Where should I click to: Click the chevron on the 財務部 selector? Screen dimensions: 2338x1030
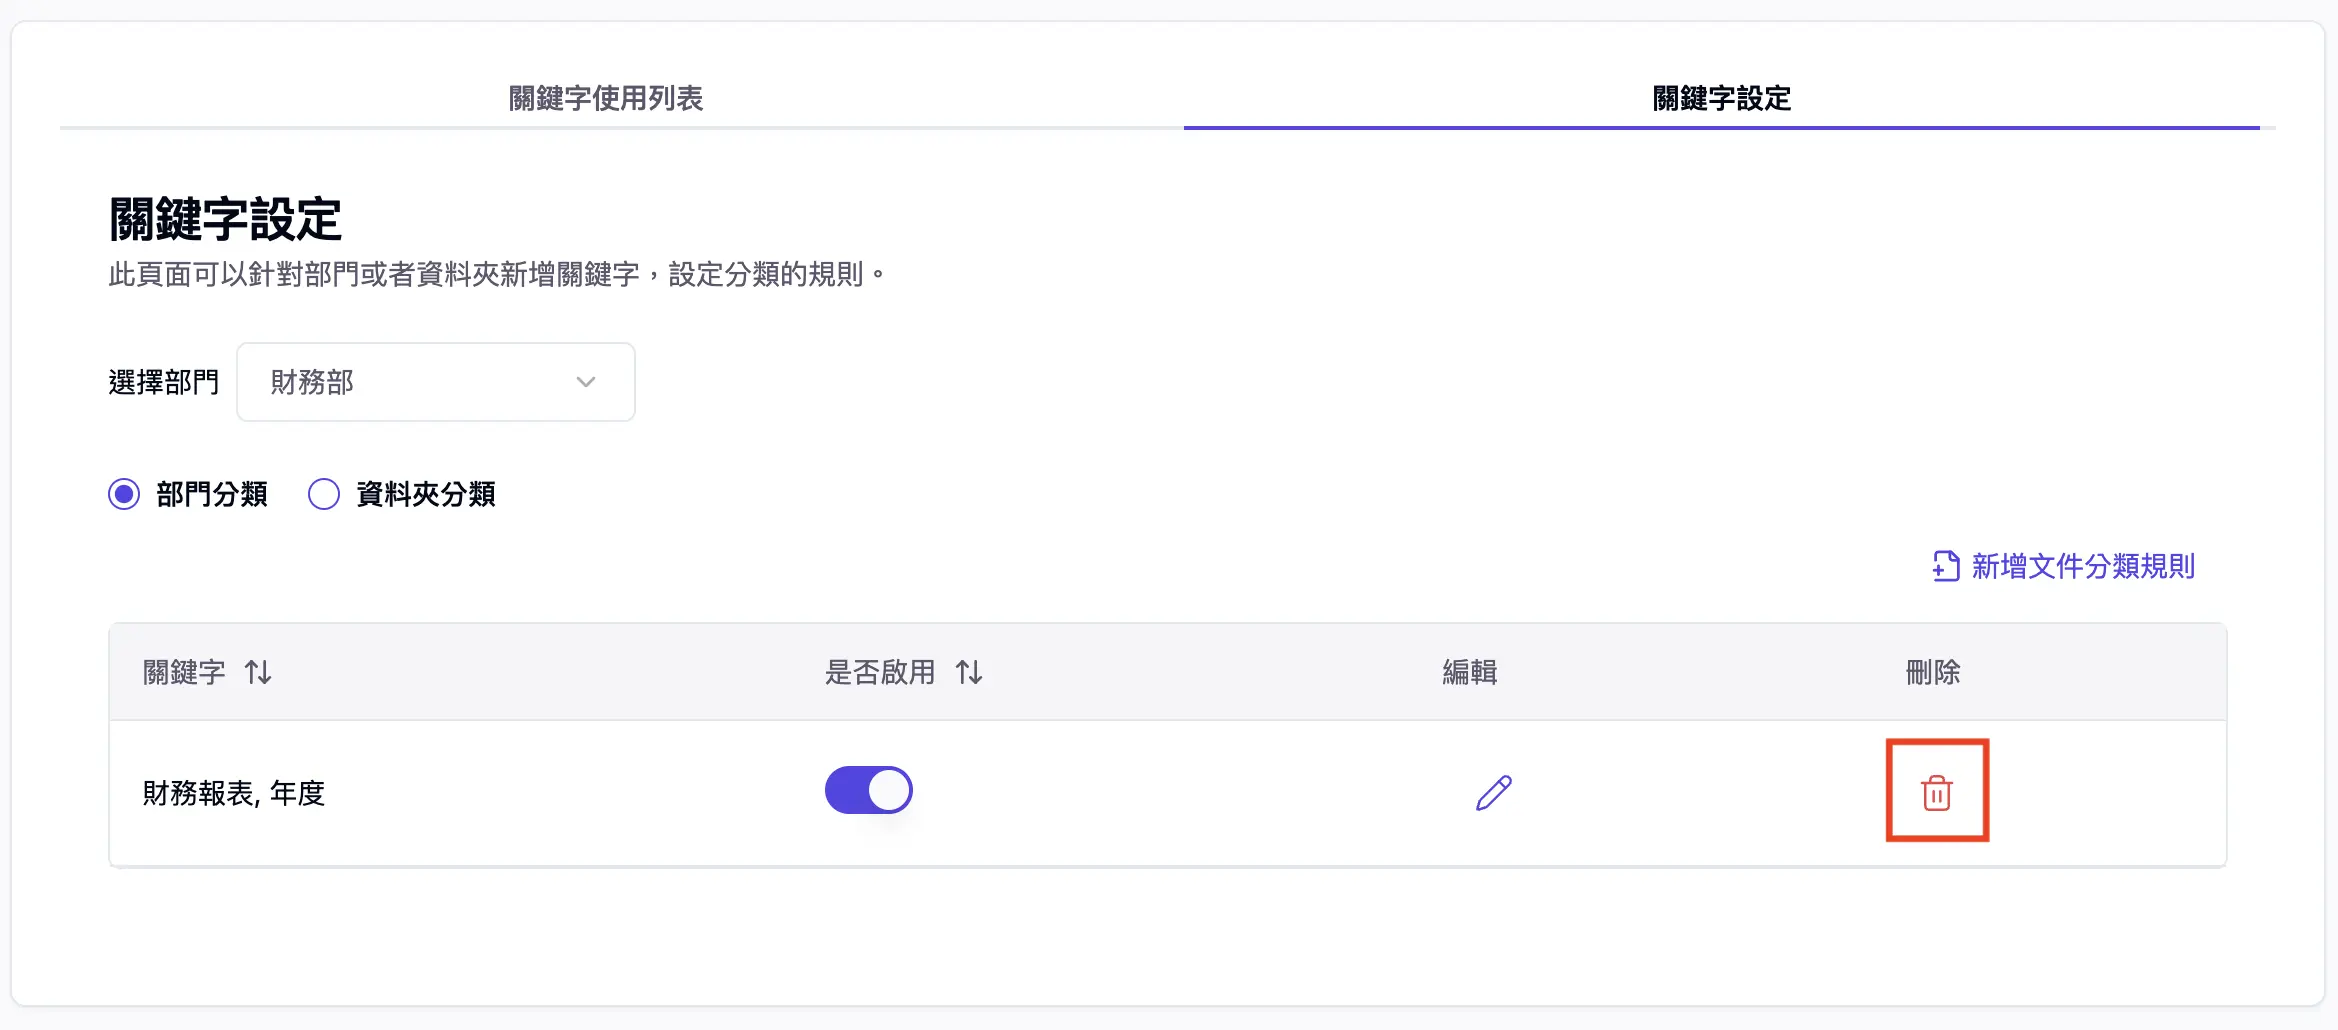(x=587, y=381)
